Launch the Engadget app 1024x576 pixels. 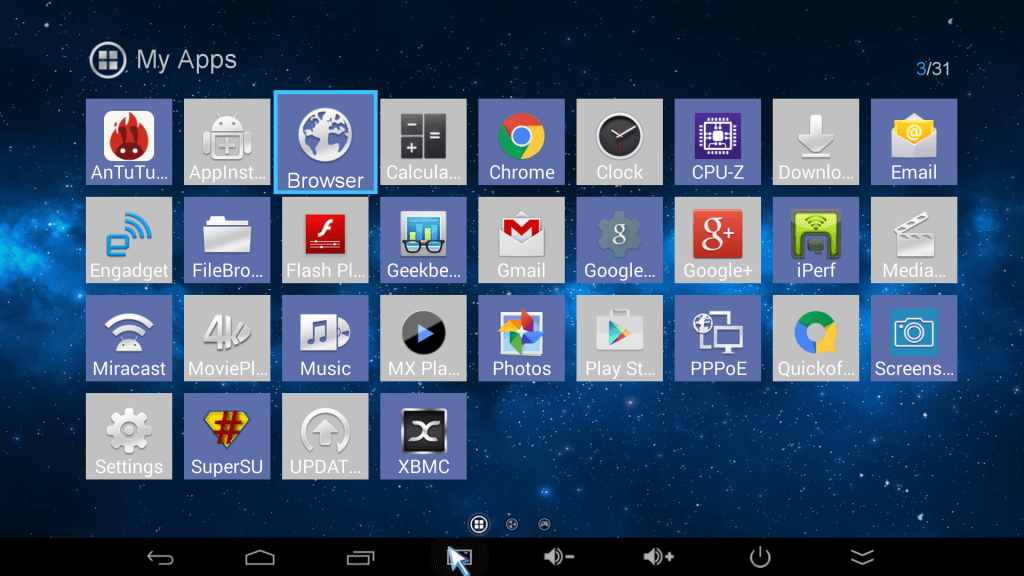point(129,240)
